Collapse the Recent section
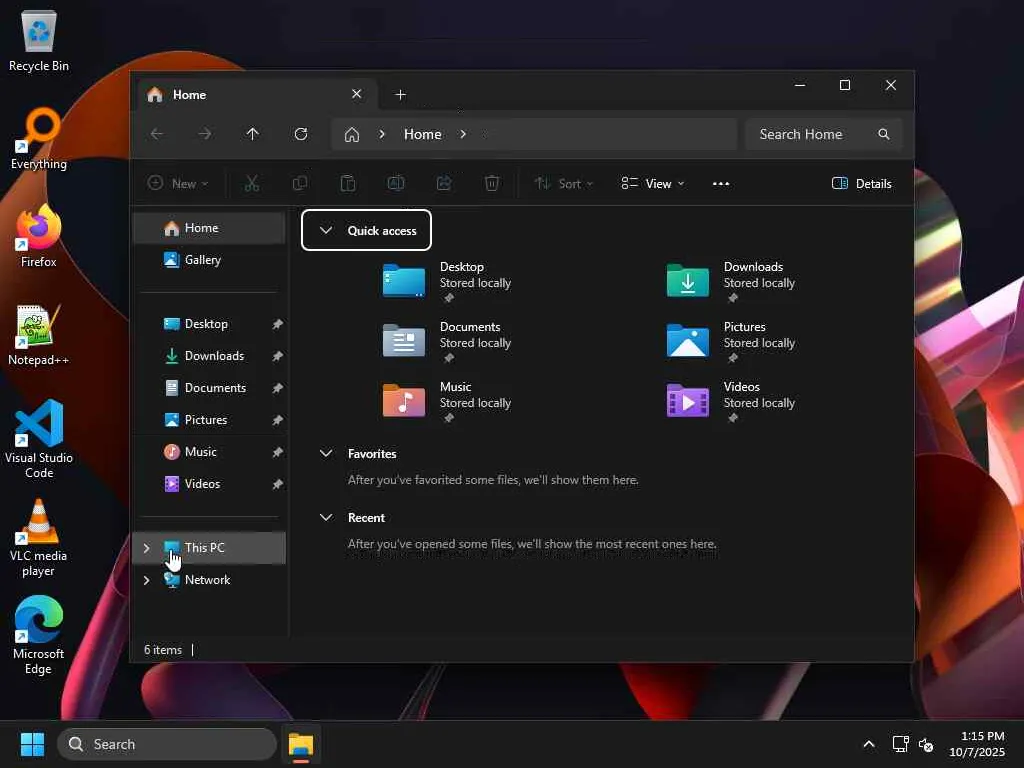 click(x=326, y=517)
